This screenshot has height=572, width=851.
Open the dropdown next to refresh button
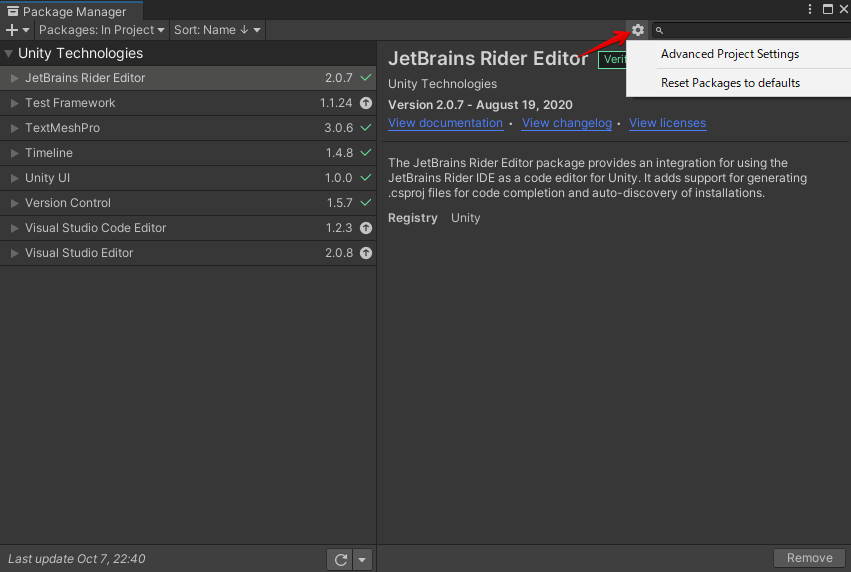(x=362, y=560)
